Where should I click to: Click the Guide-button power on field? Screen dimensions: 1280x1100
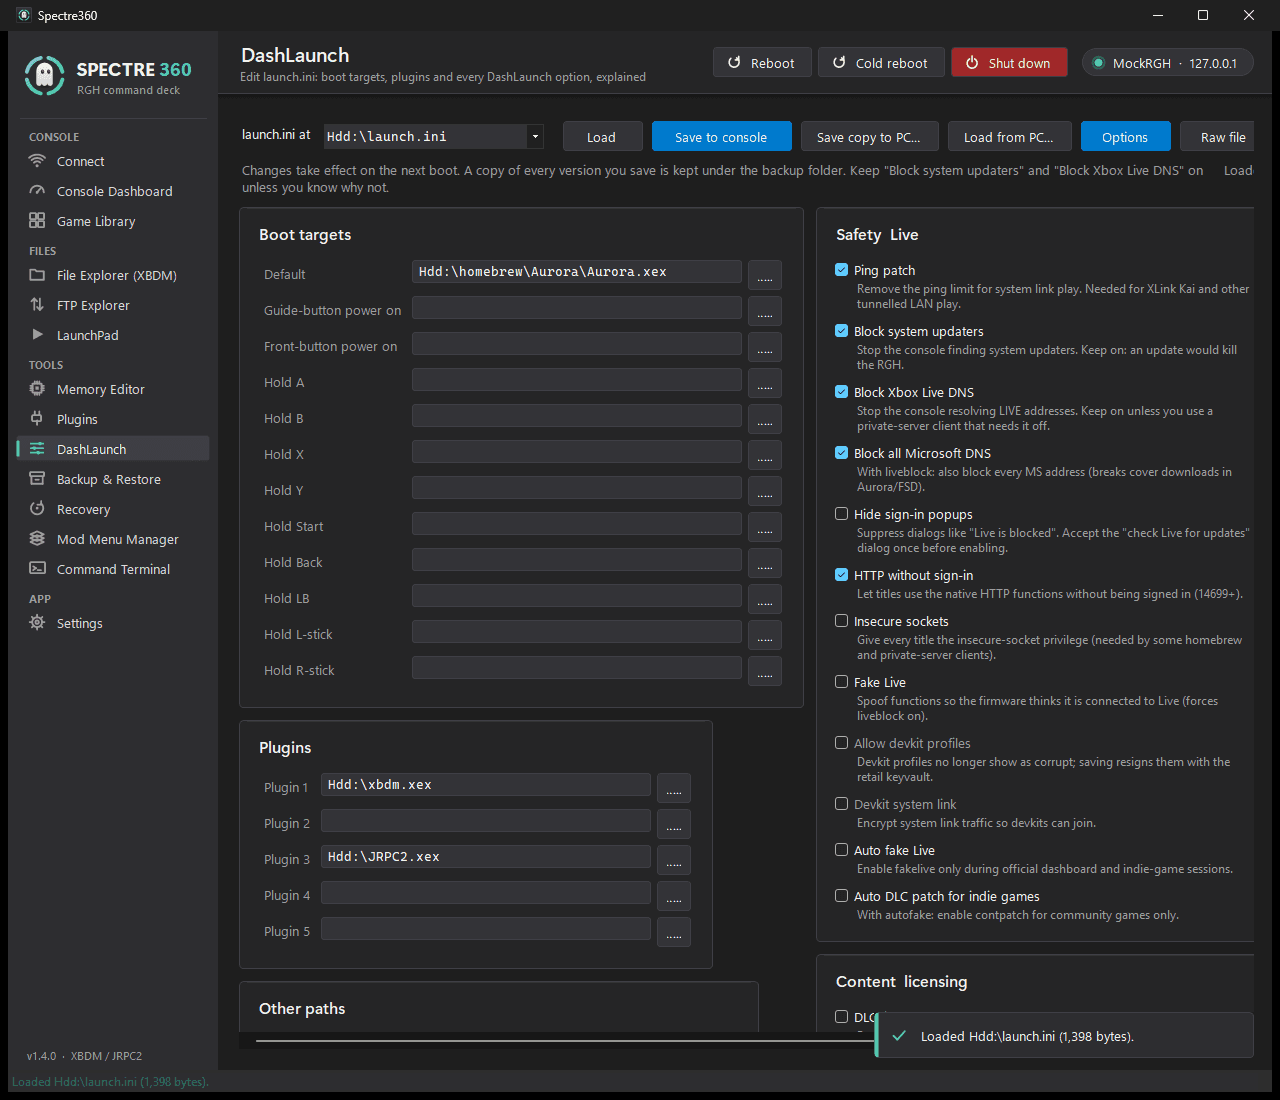[x=577, y=308]
